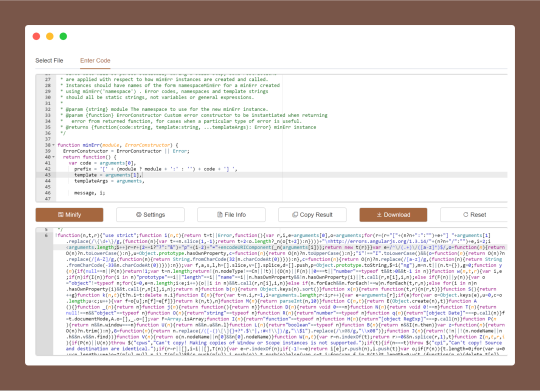Click the download arrow icon

tap(379, 215)
